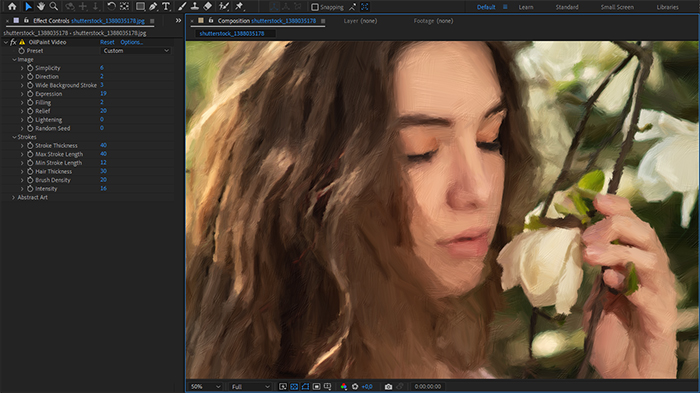Open Default workspace menu icon
700x393 pixels.
[x=505, y=7]
